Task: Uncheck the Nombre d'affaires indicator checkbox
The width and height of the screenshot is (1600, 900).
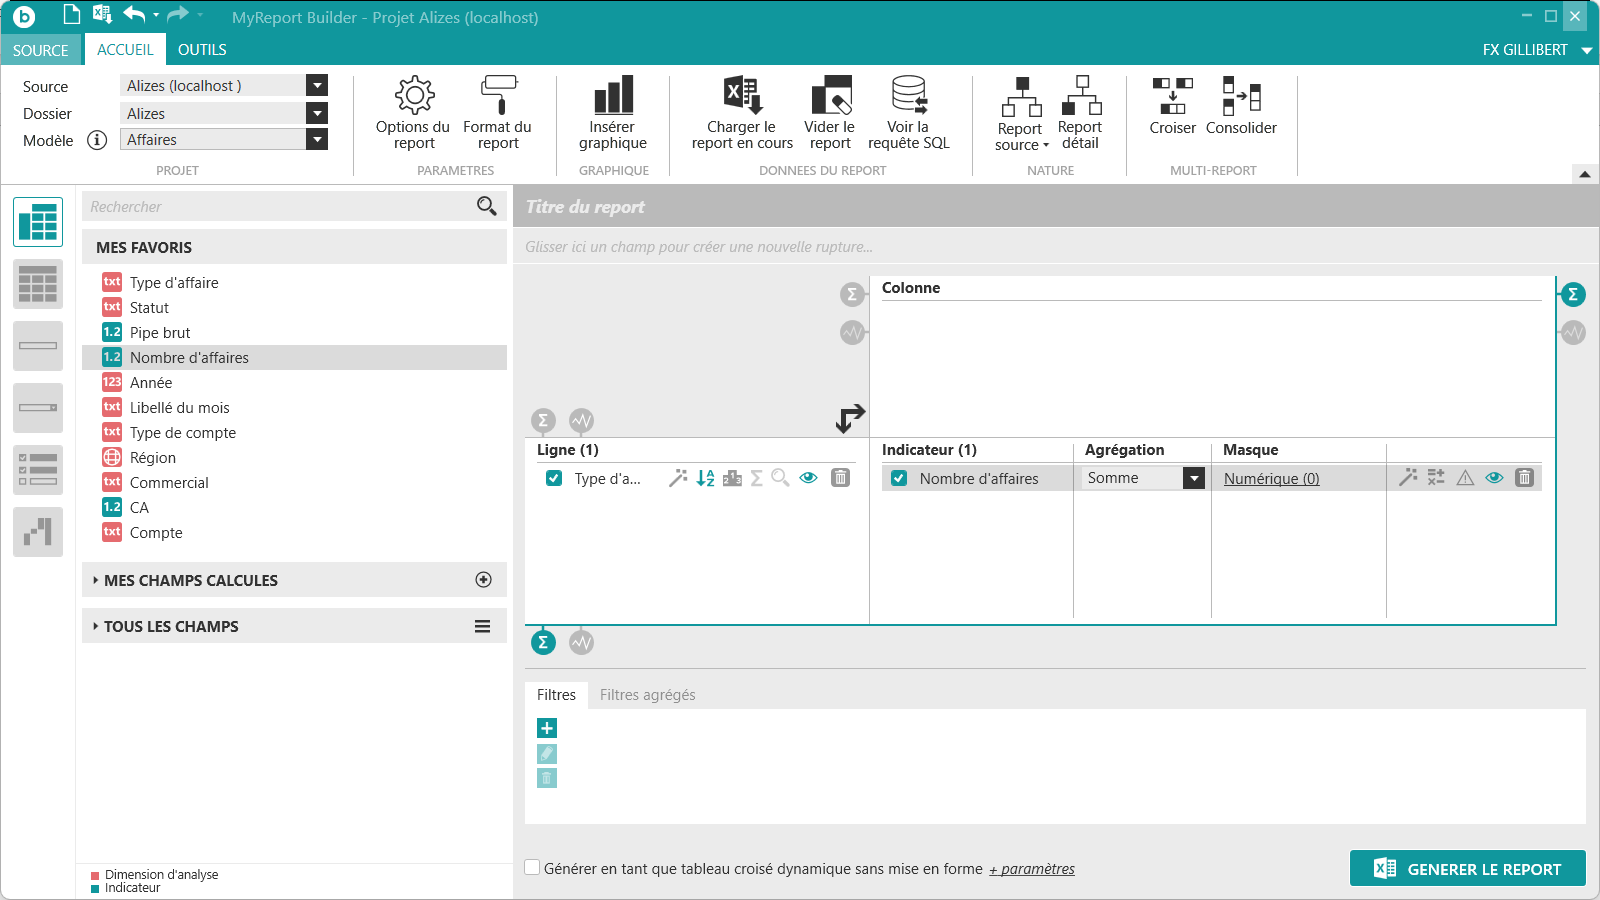Action: 899,478
